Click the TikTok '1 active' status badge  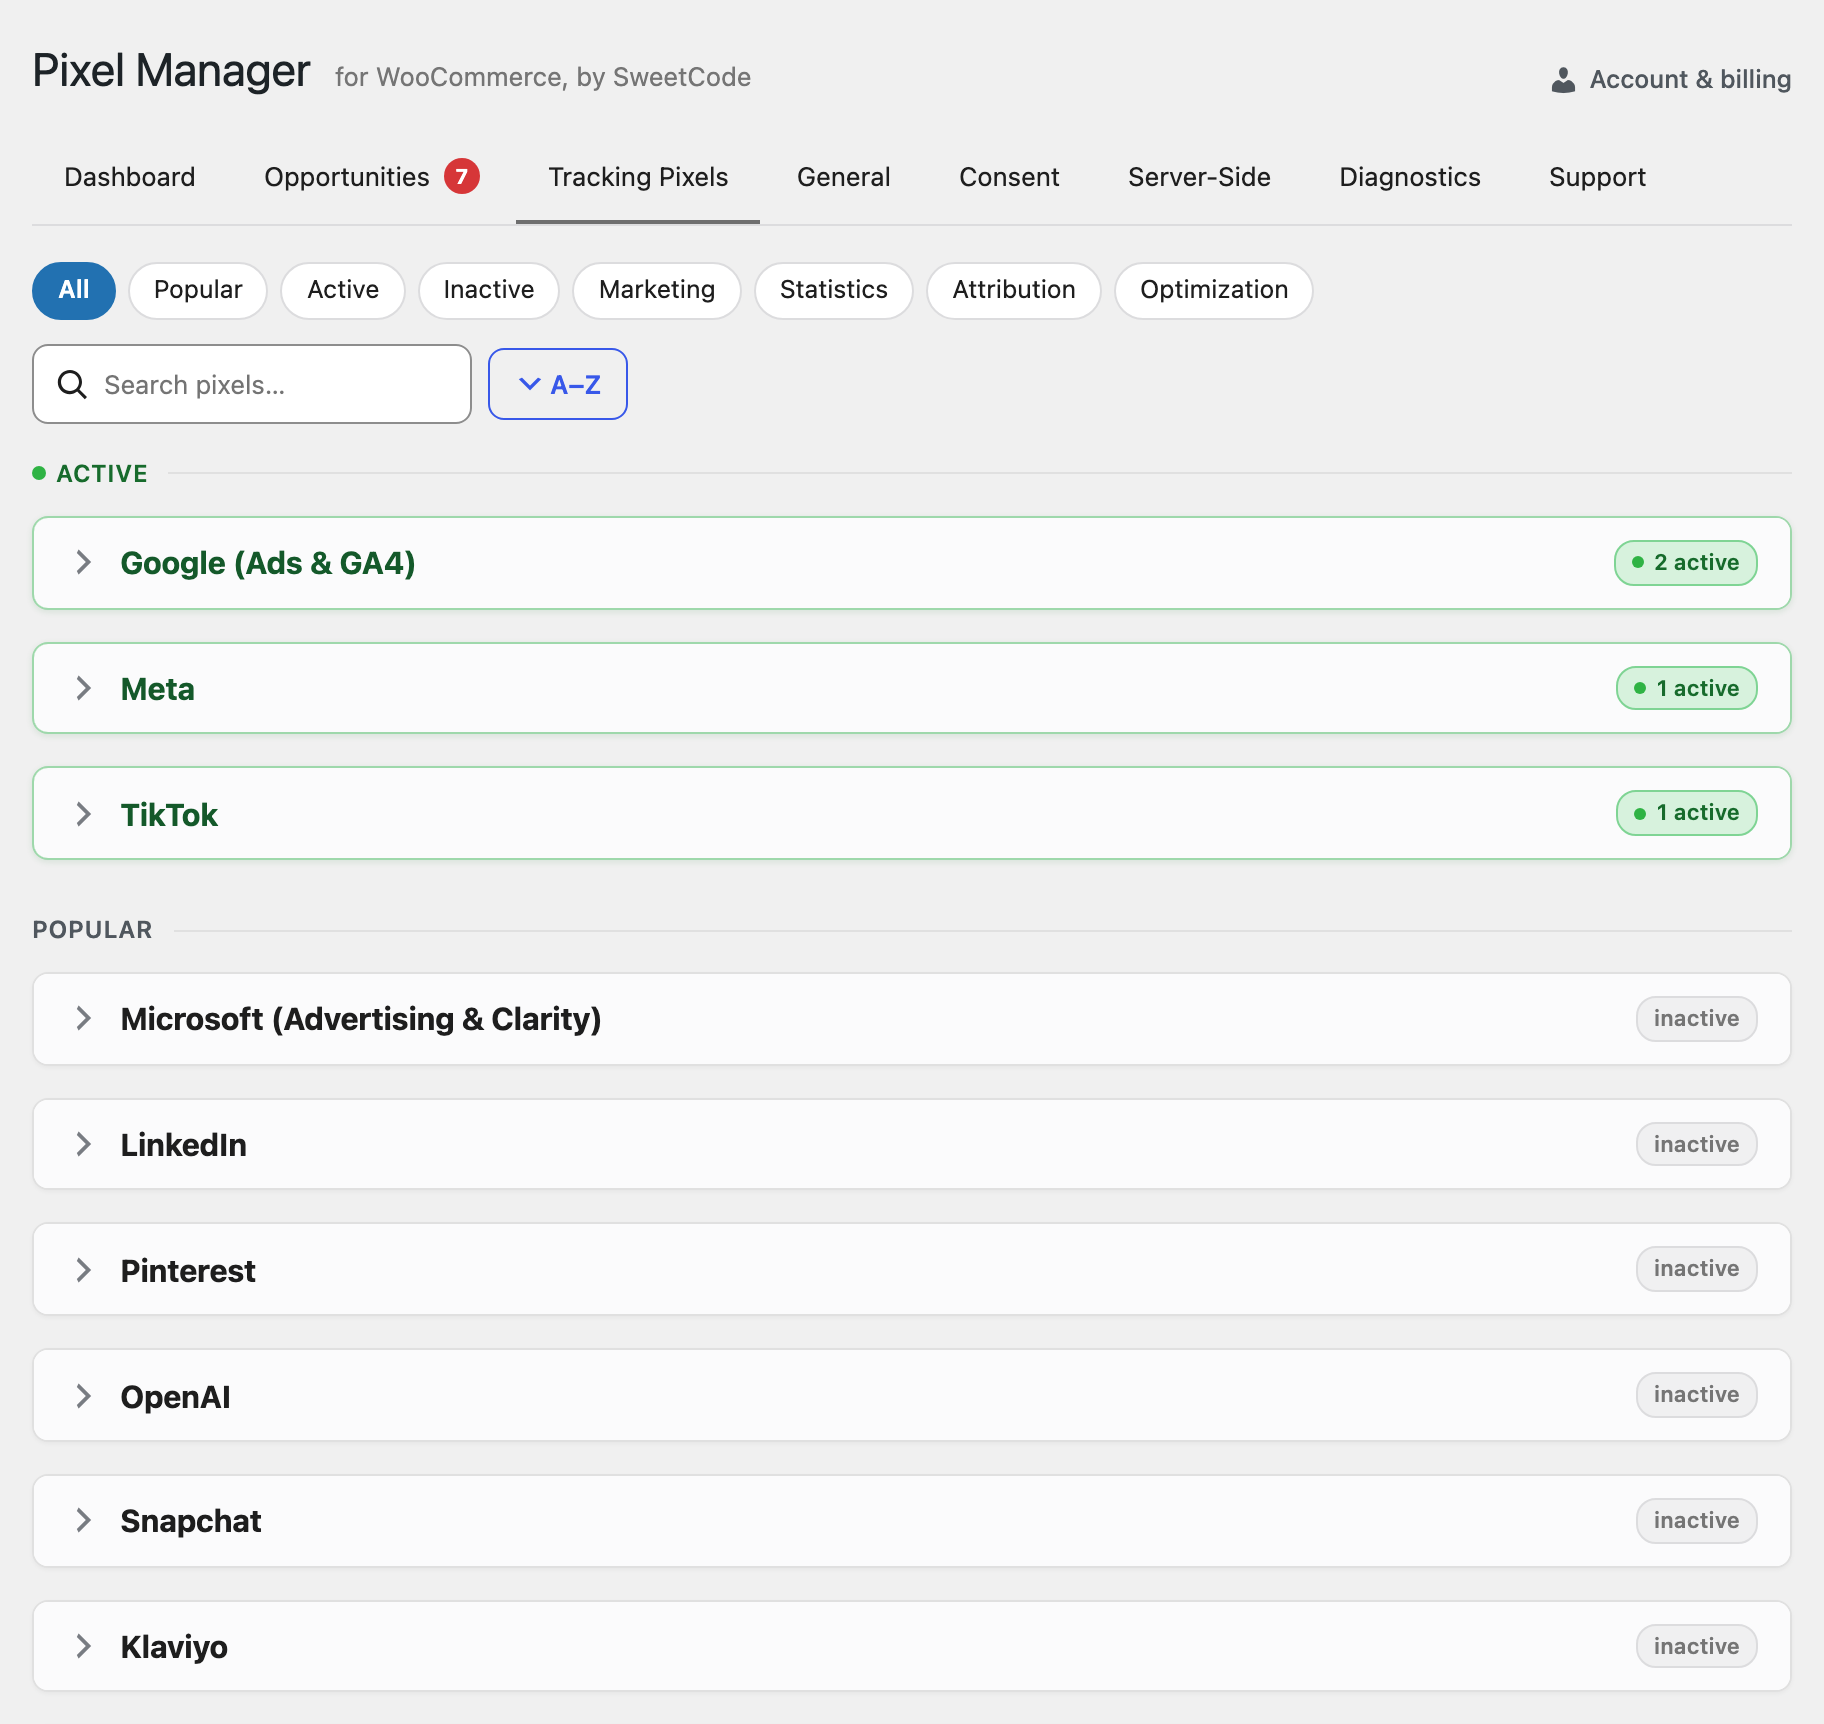pos(1687,813)
